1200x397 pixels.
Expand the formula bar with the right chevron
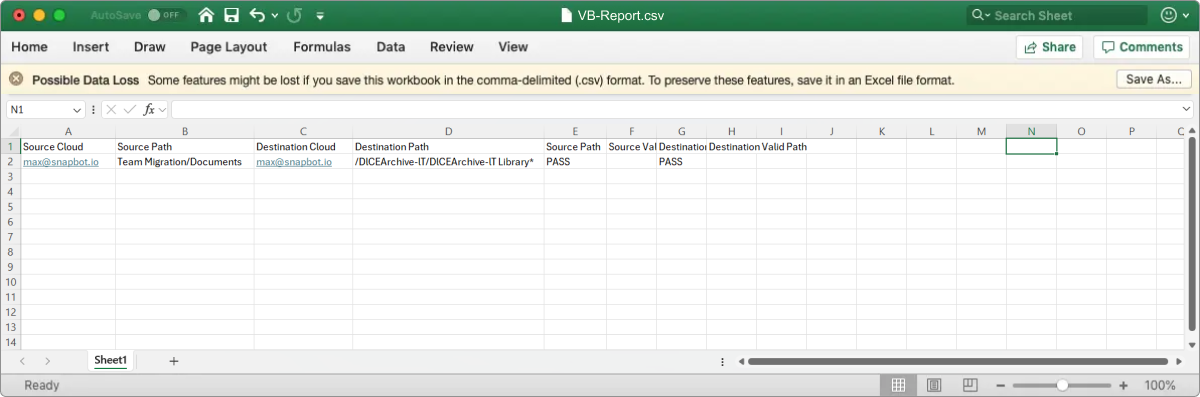(1186, 109)
